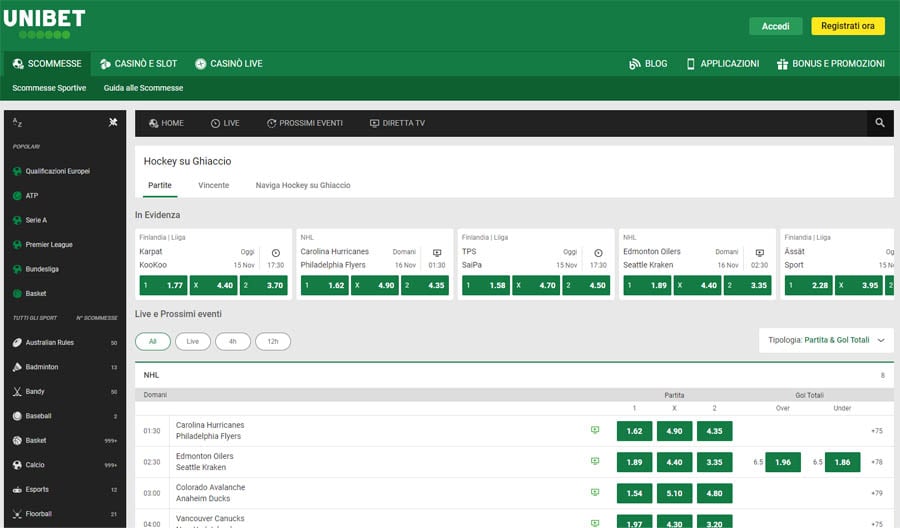Select Australian Rules in sports list
The width and height of the screenshot is (900, 528).
tap(65, 343)
